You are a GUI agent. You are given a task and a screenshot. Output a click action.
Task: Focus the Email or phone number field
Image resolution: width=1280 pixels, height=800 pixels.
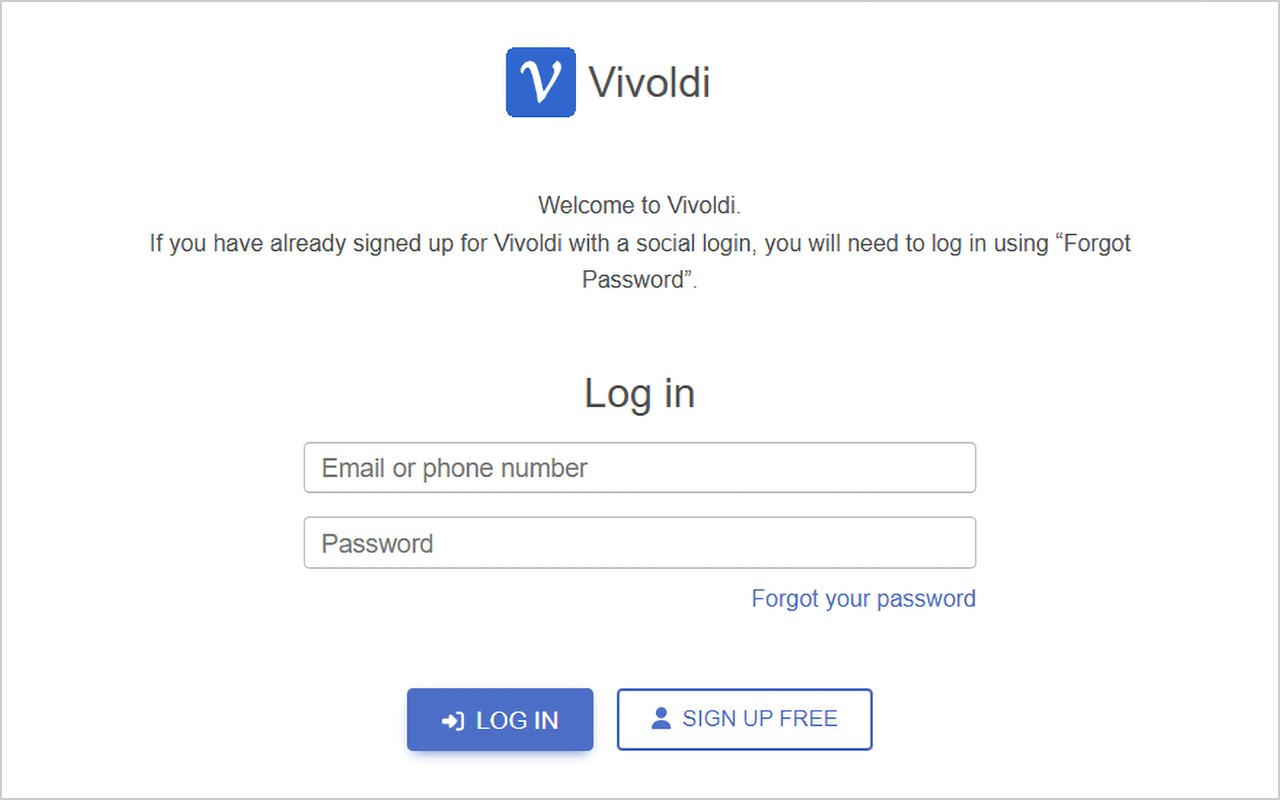639,468
